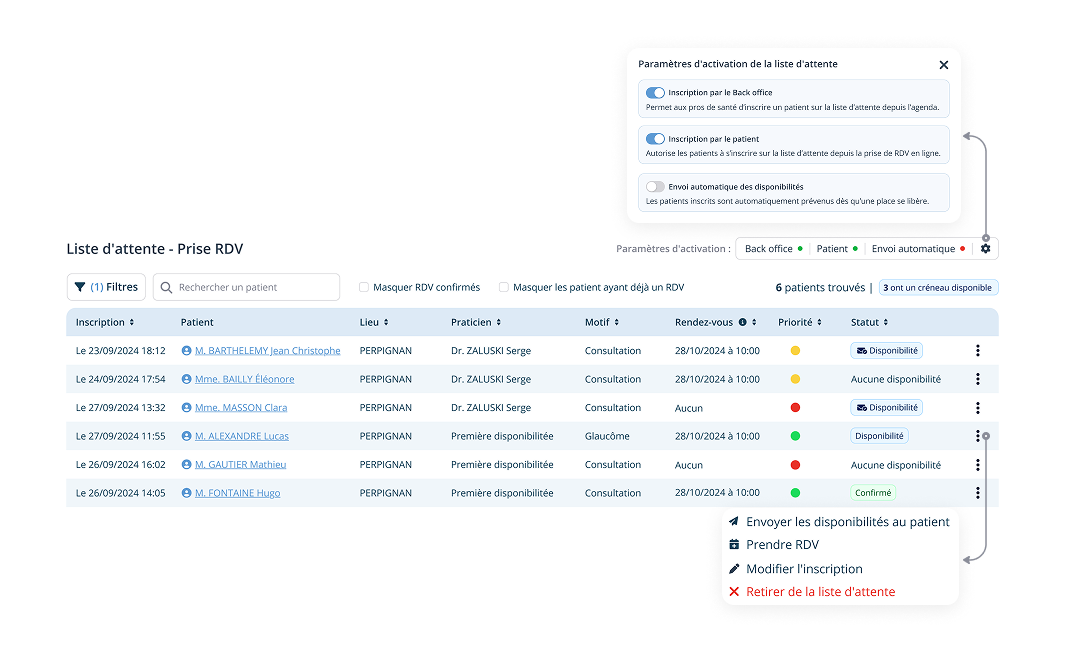The height and width of the screenshot is (653, 1065).
Task: Click the calendar icon beside Prendre RDV
Action: tap(734, 544)
